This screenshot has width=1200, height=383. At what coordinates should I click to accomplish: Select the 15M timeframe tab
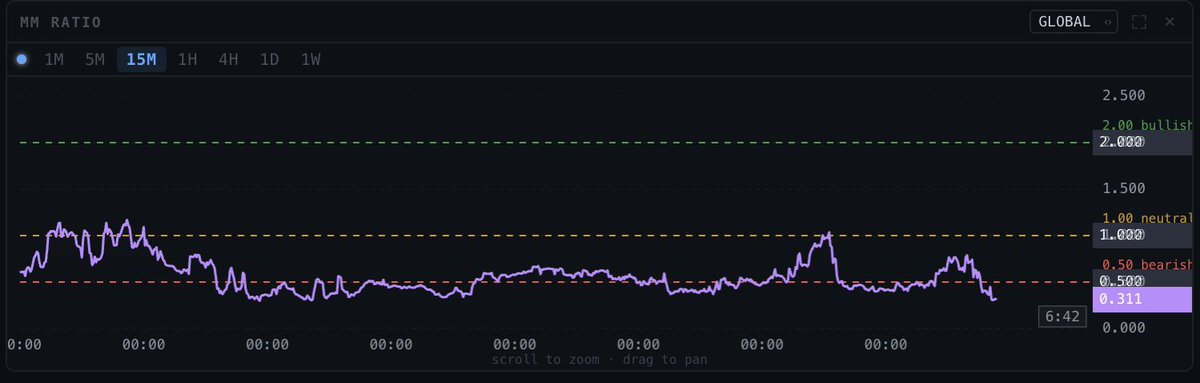tap(141, 59)
